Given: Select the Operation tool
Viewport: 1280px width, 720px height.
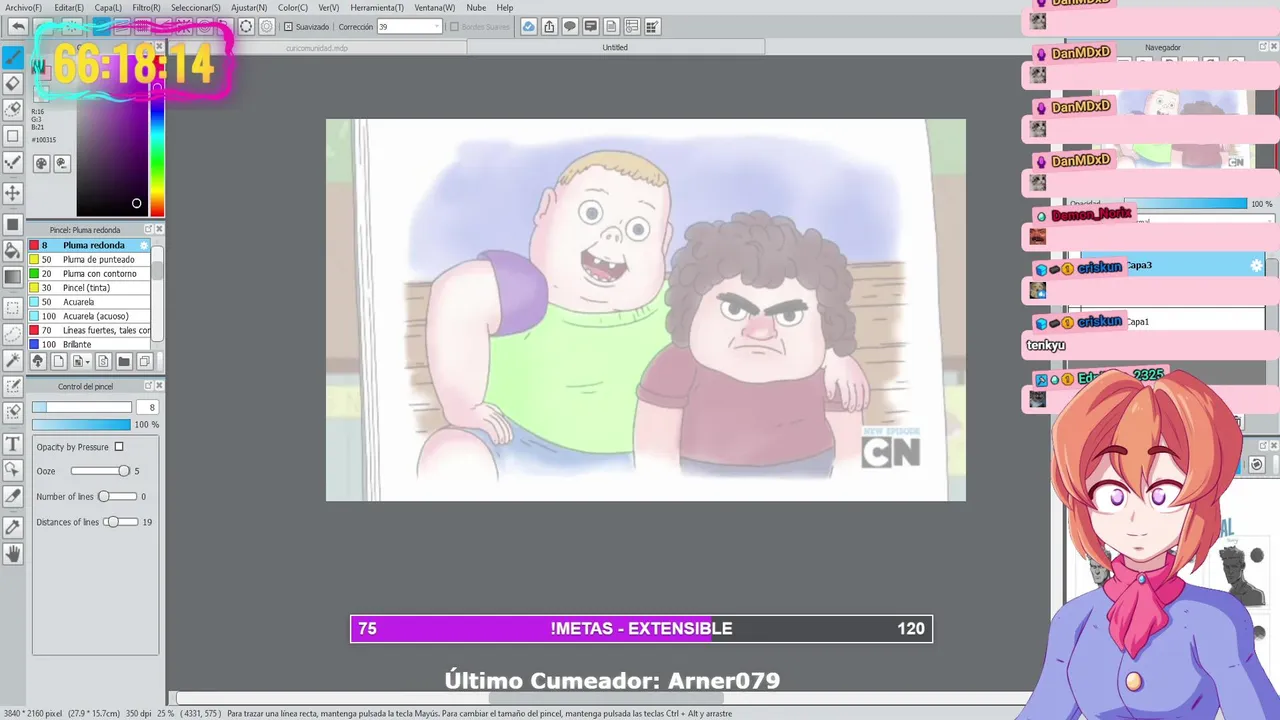Looking at the screenshot, I should click(x=13, y=470).
